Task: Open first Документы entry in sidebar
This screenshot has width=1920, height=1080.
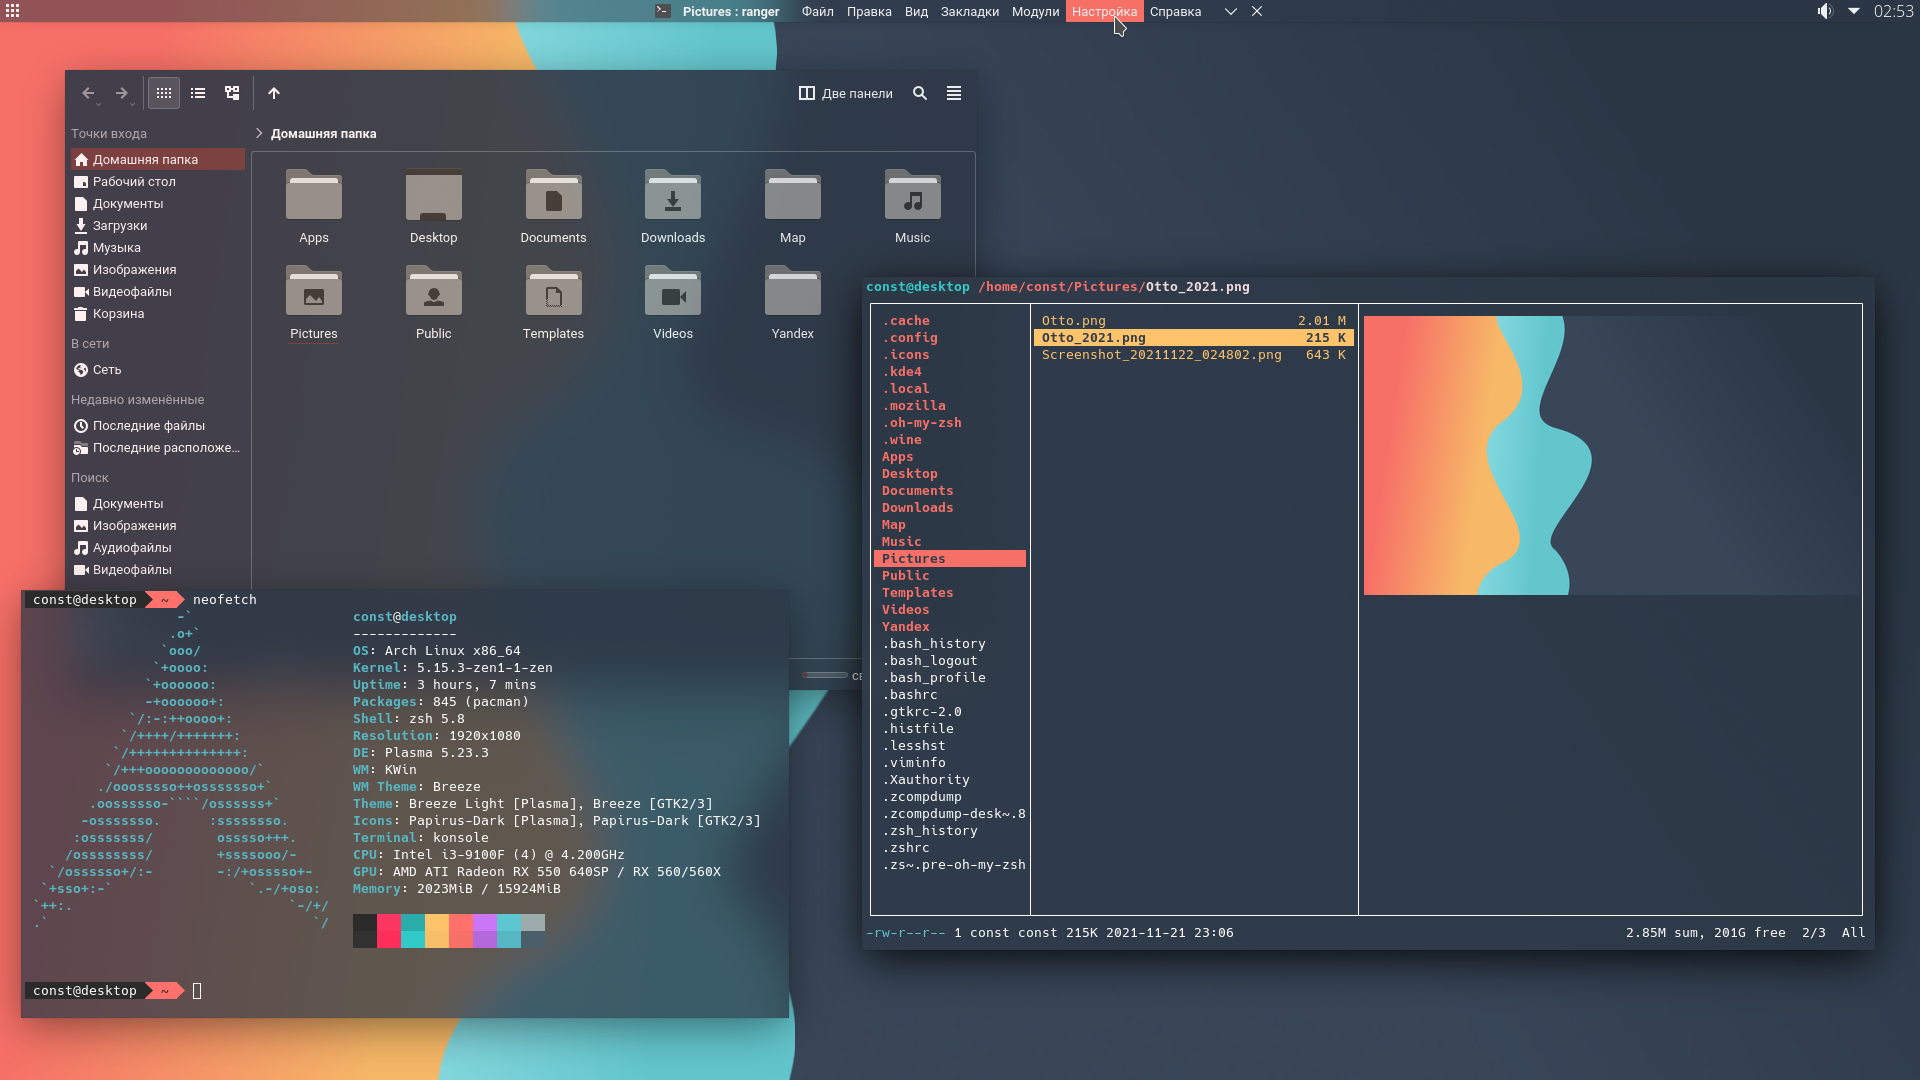Action: tap(158, 203)
